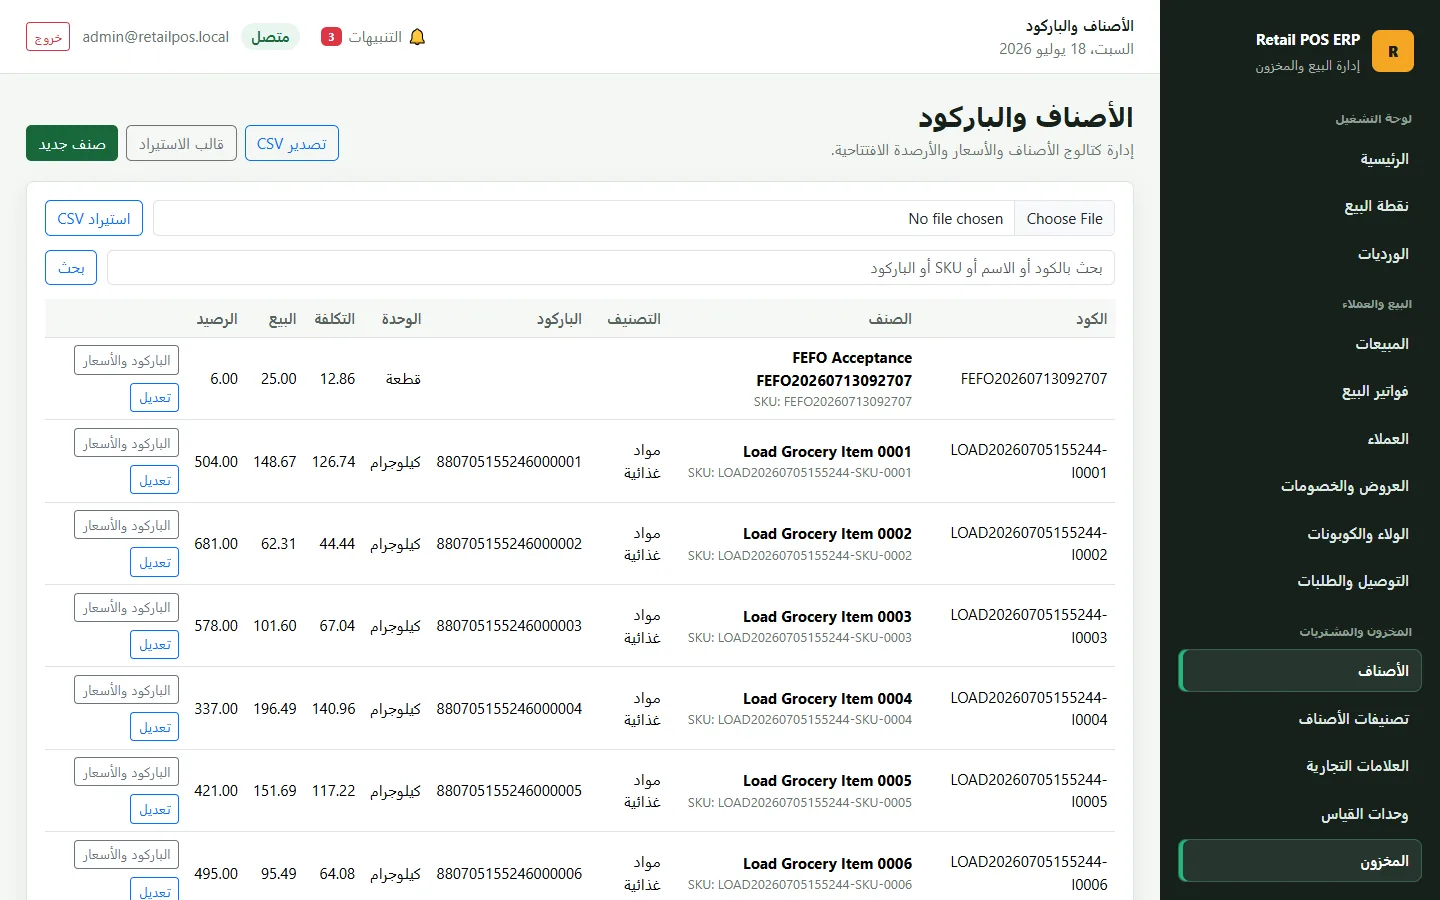The width and height of the screenshot is (1440, 900).
Task: Click الباركود والأسعار for Load Grocery Item 0004
Action: [x=126, y=690]
